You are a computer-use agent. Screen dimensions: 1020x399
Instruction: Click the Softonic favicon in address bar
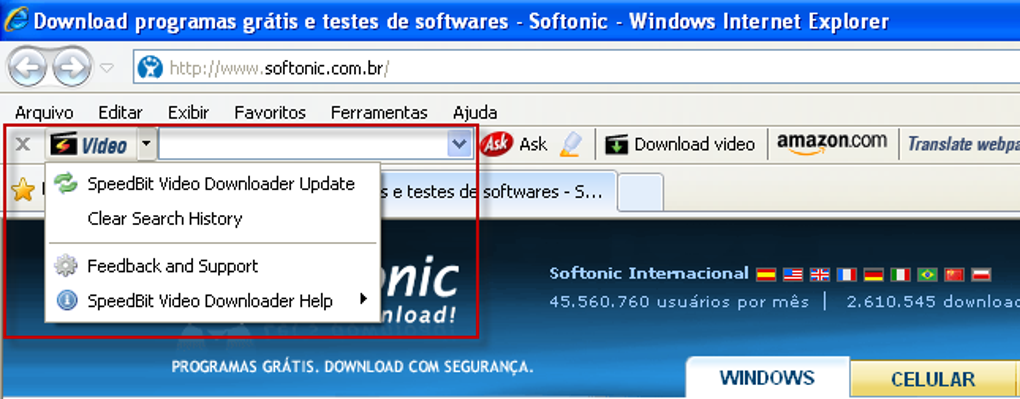[x=150, y=67]
